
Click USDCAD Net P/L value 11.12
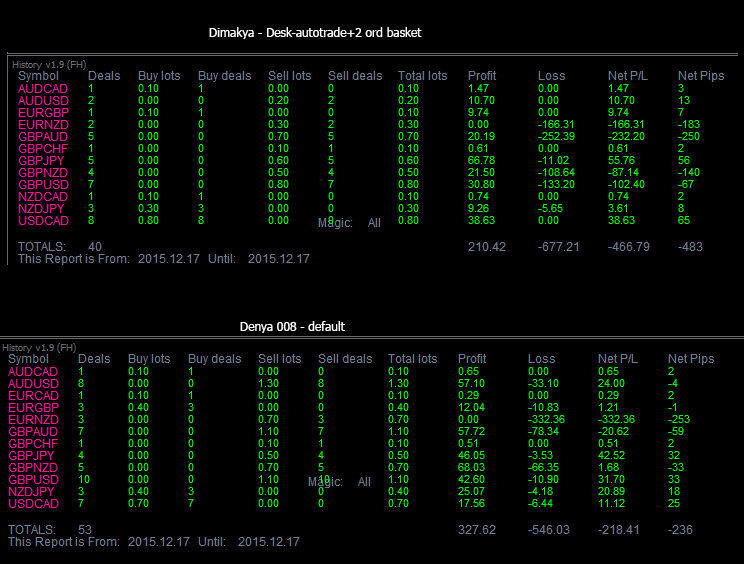pyautogui.click(x=611, y=504)
